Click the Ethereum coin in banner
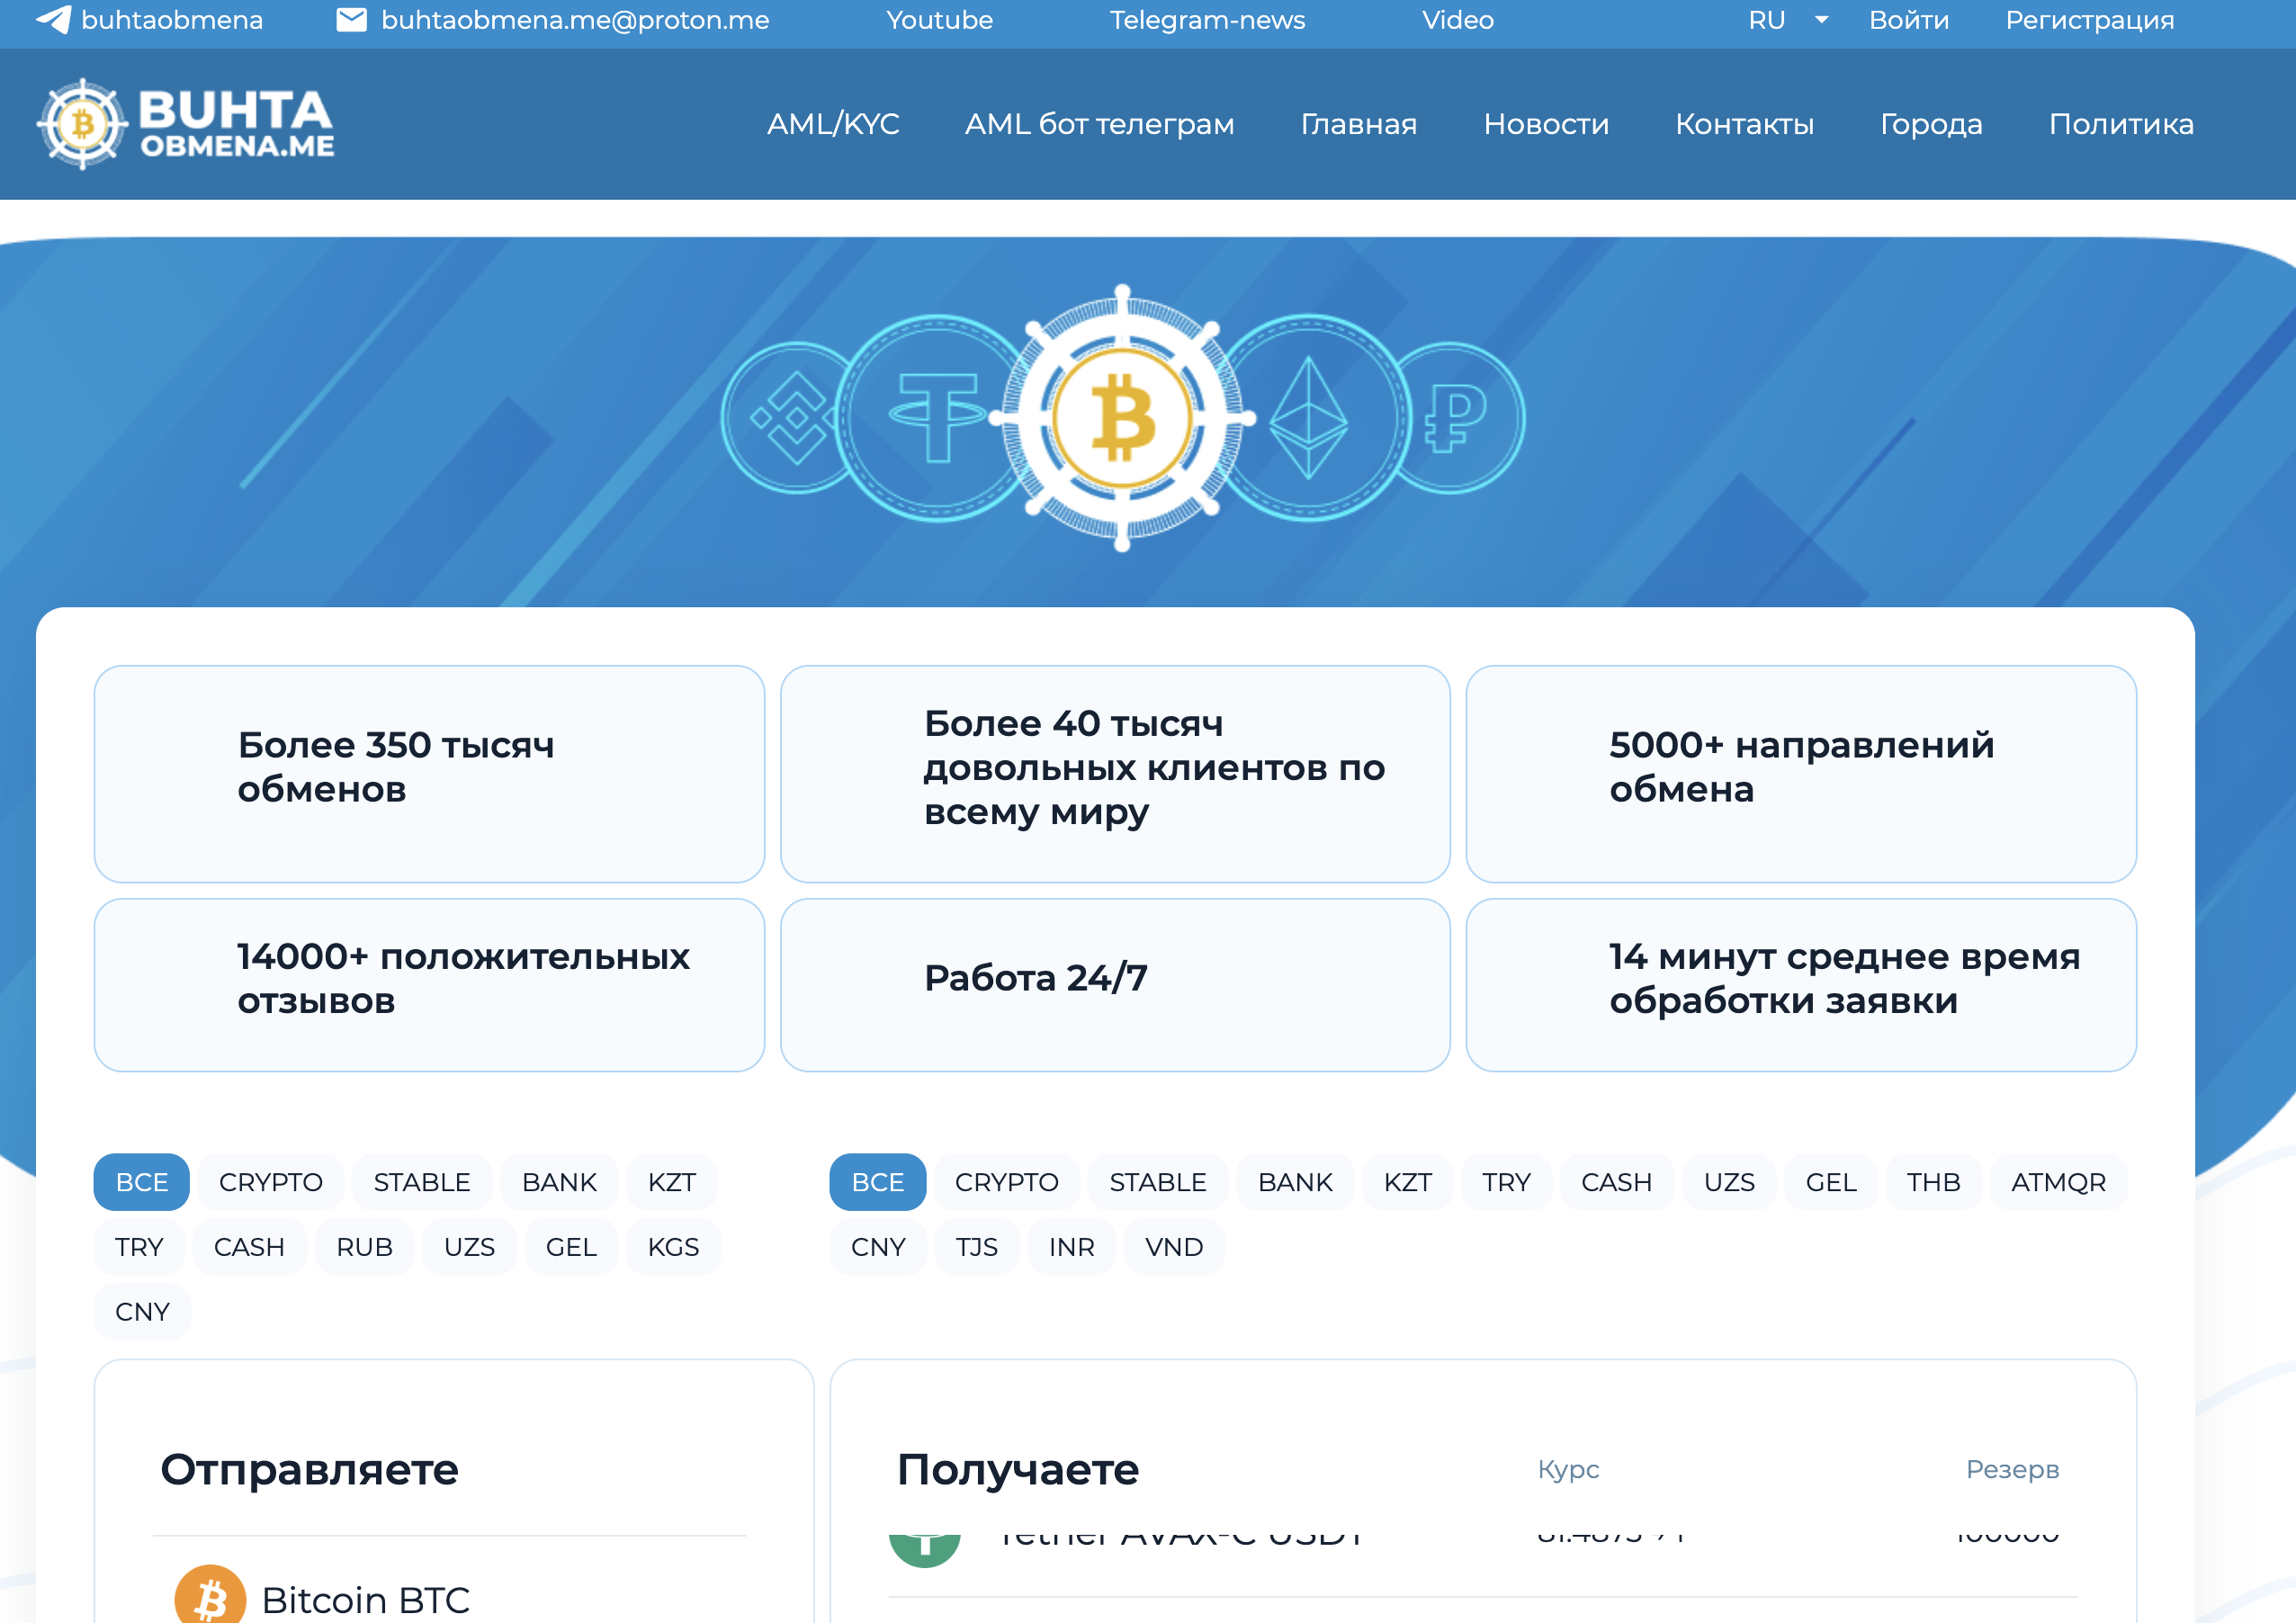 [x=1308, y=418]
